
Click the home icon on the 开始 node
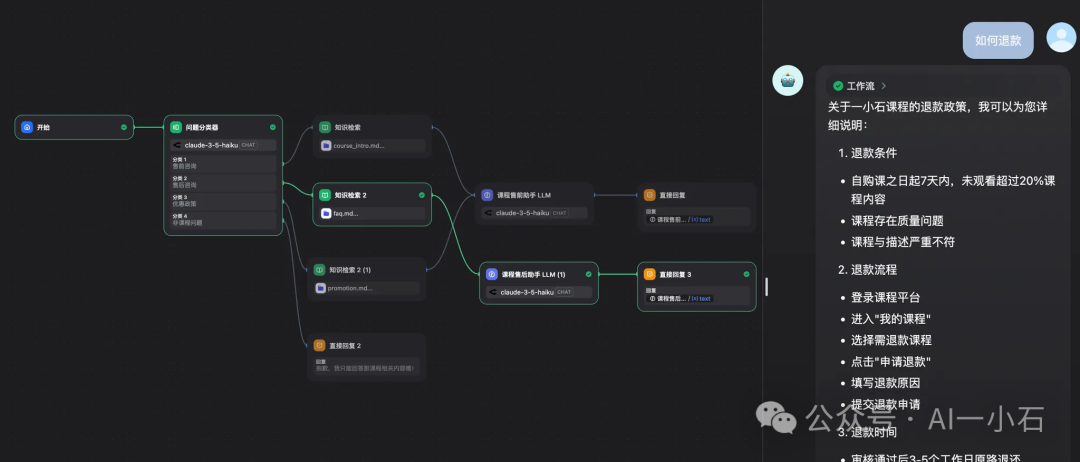(27, 127)
